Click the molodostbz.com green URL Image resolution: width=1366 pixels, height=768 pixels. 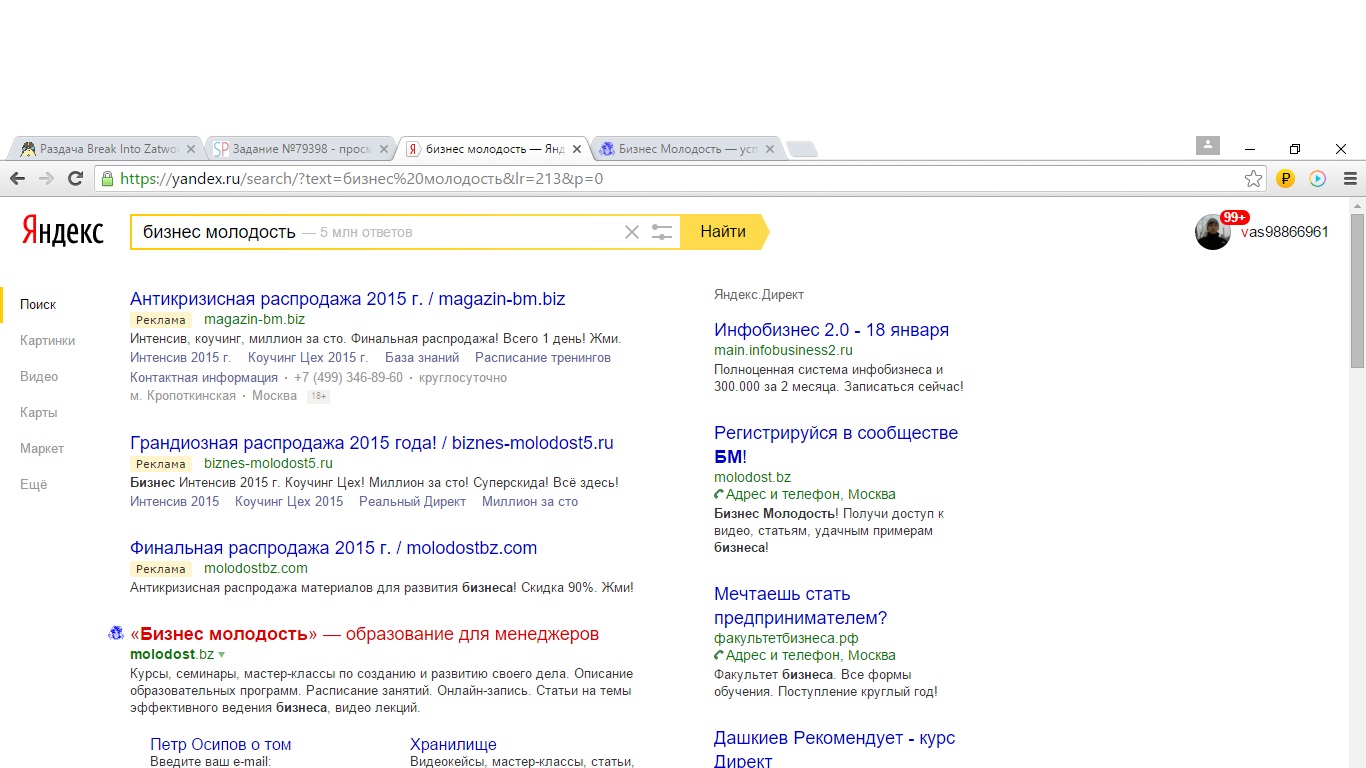point(256,569)
